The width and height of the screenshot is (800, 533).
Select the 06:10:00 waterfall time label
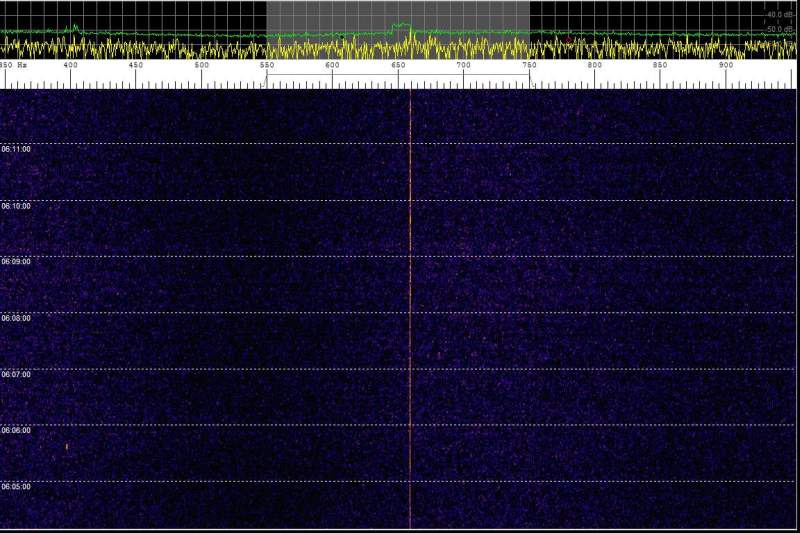16,206
